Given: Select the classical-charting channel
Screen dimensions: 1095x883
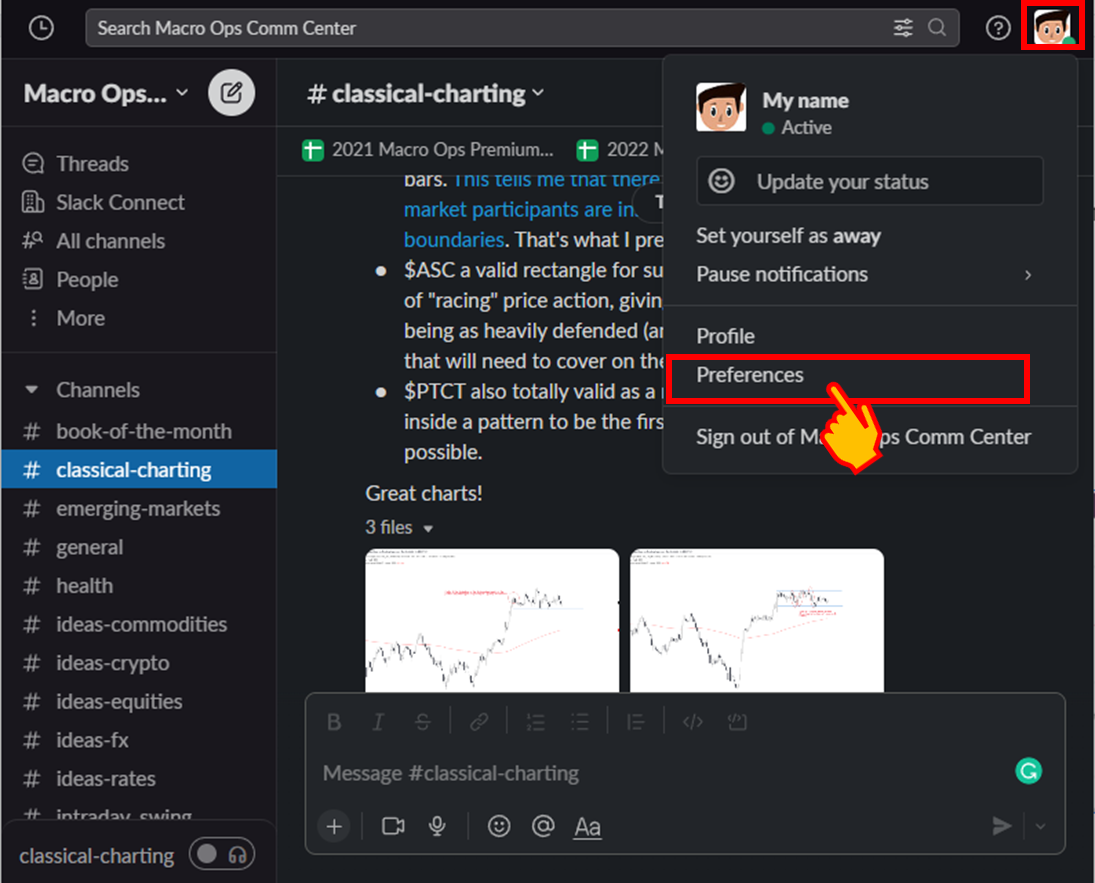Looking at the screenshot, I should coord(139,469).
